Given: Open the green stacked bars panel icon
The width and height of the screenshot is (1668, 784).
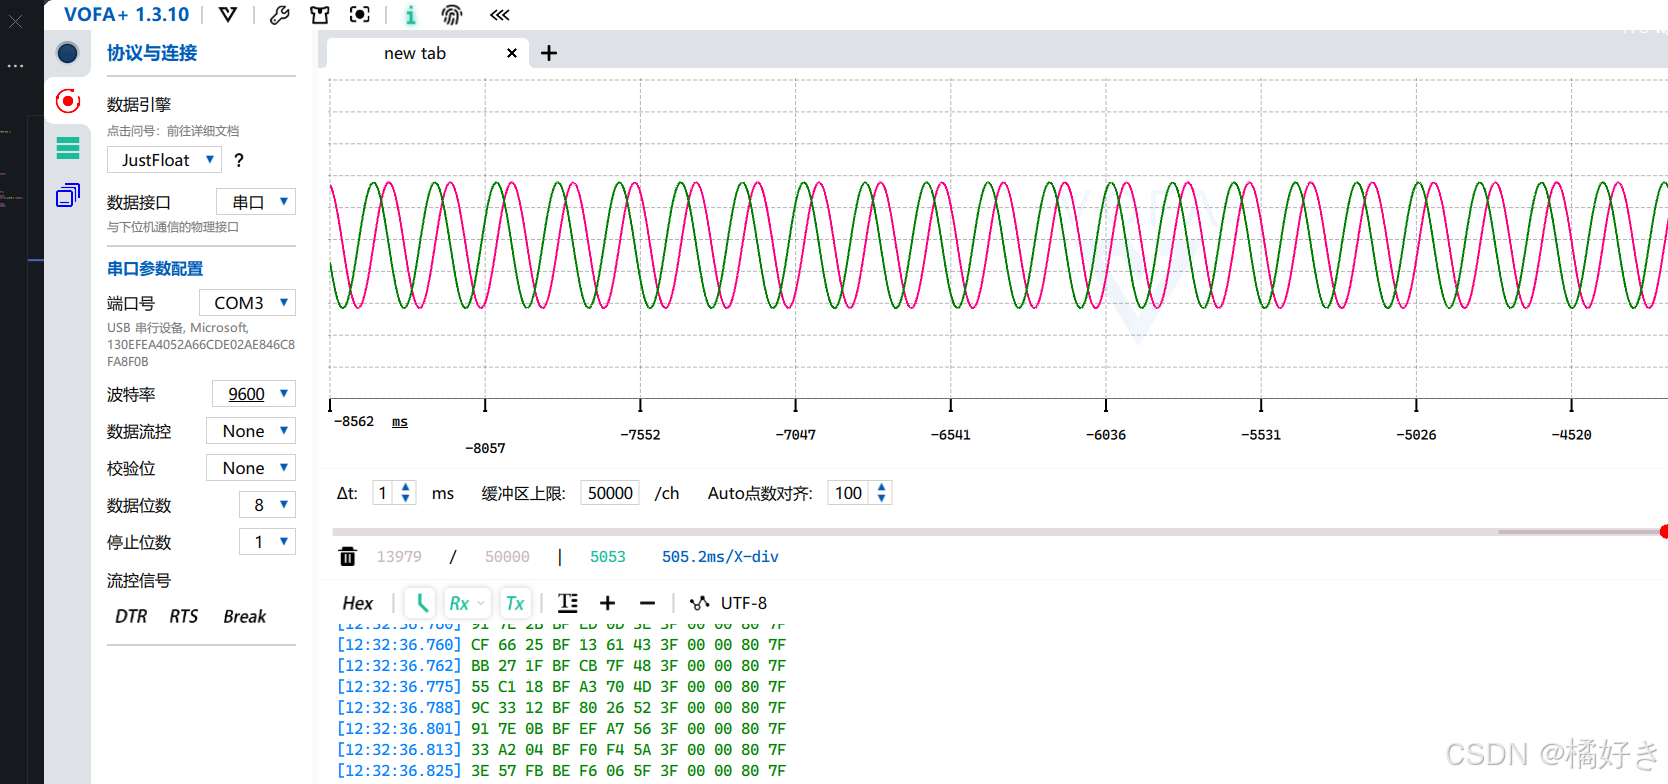Looking at the screenshot, I should [x=68, y=148].
